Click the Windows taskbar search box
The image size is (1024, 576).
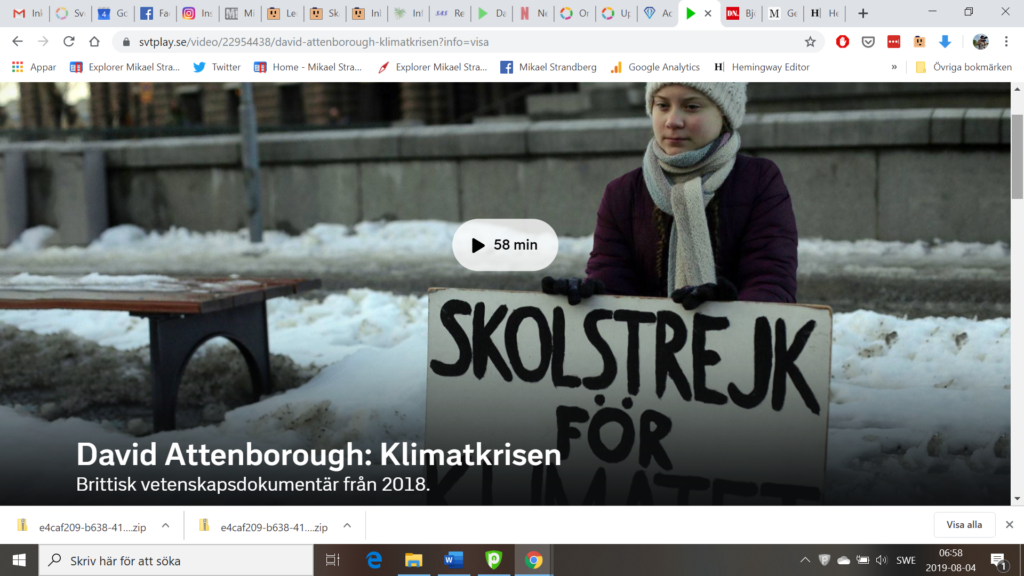tap(176, 560)
